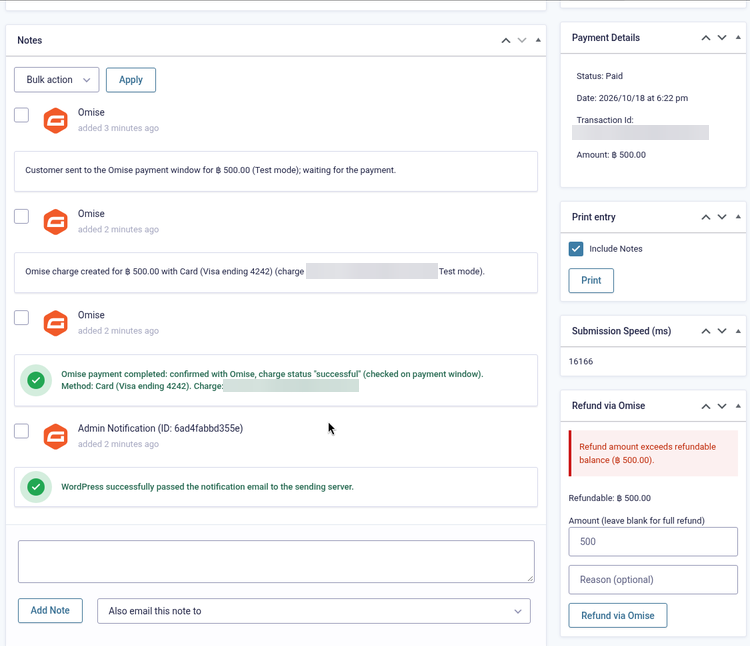
Task: Click the Print button
Action: pos(591,280)
